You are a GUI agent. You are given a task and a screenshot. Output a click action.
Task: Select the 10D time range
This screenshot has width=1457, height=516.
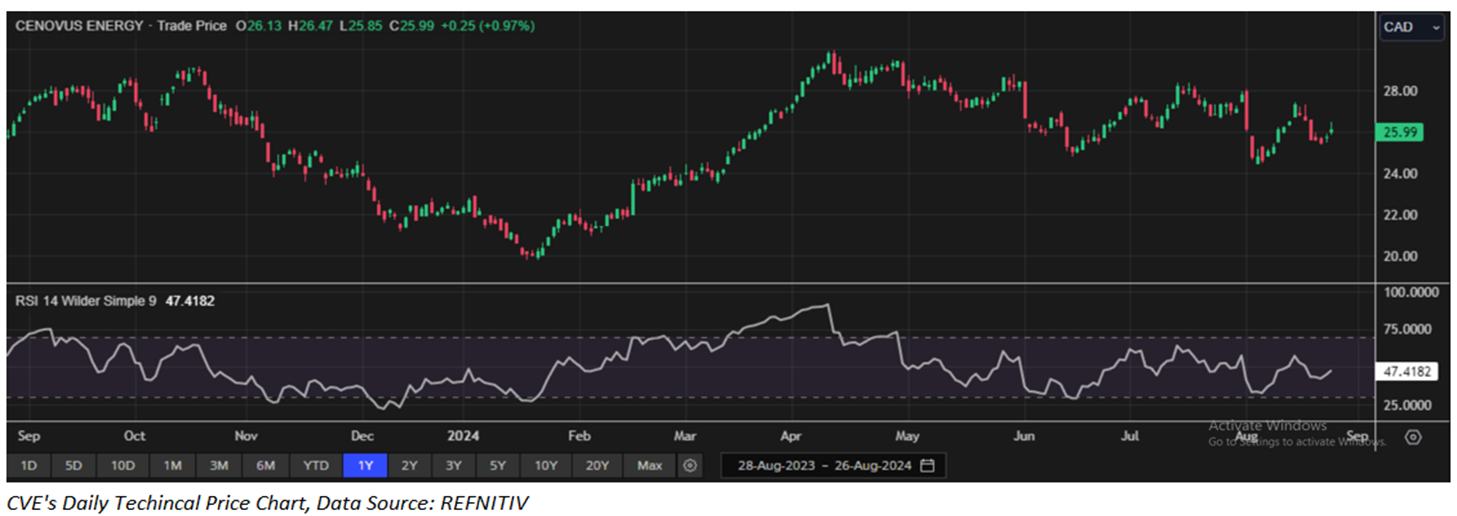click(x=122, y=466)
